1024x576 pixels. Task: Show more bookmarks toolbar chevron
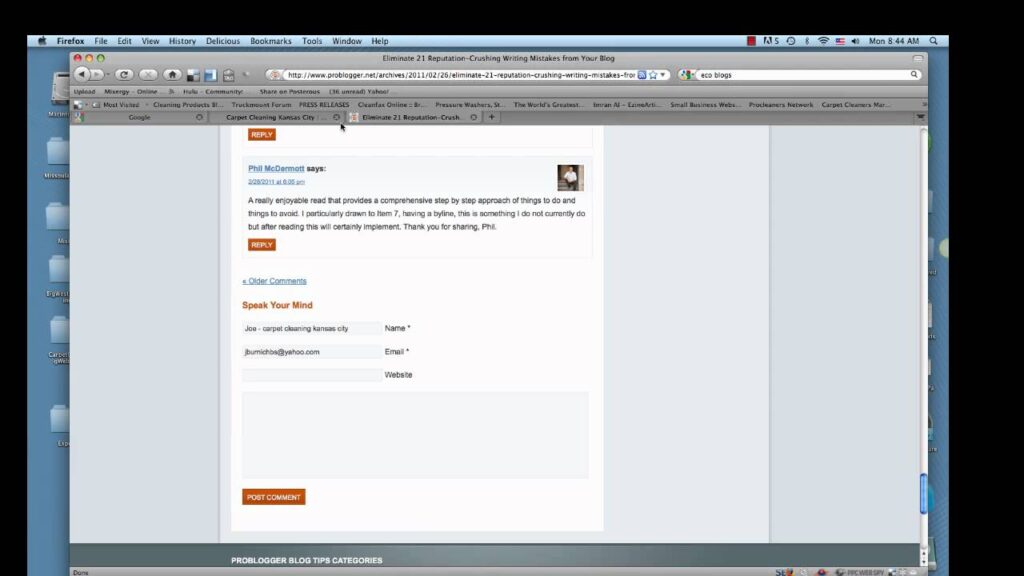(x=923, y=104)
